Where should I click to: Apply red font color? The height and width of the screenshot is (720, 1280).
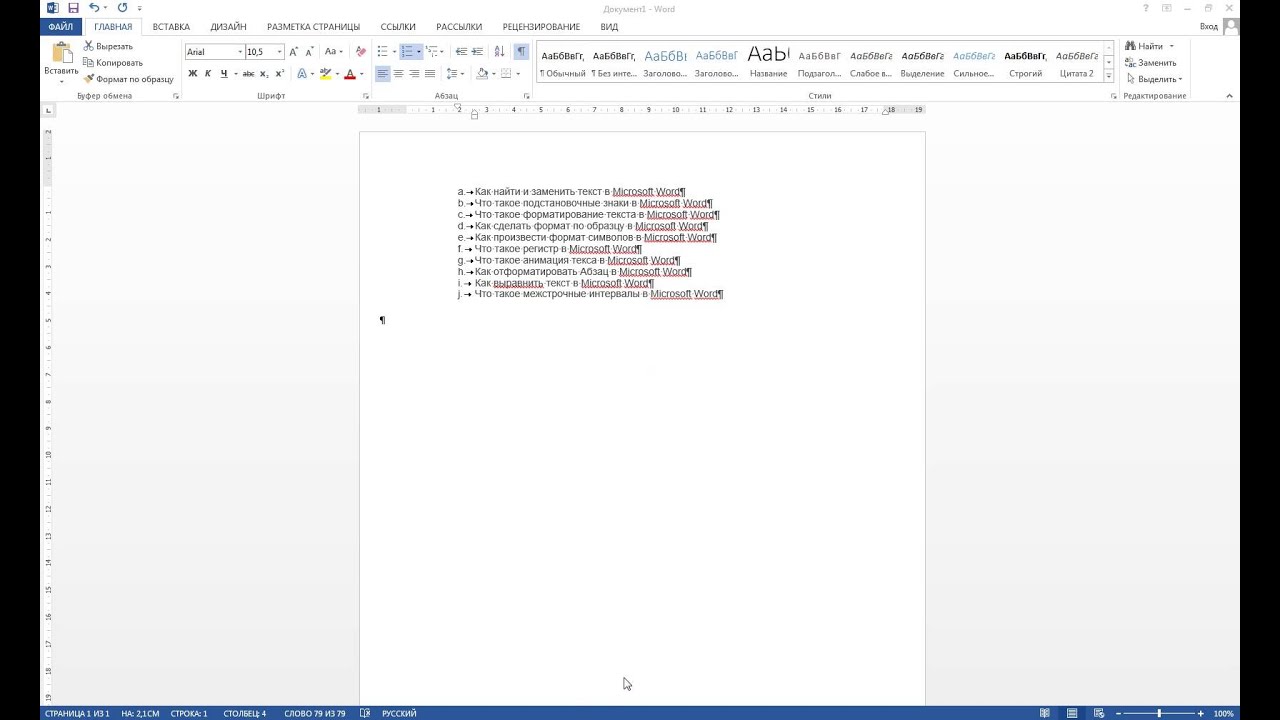[x=349, y=73]
